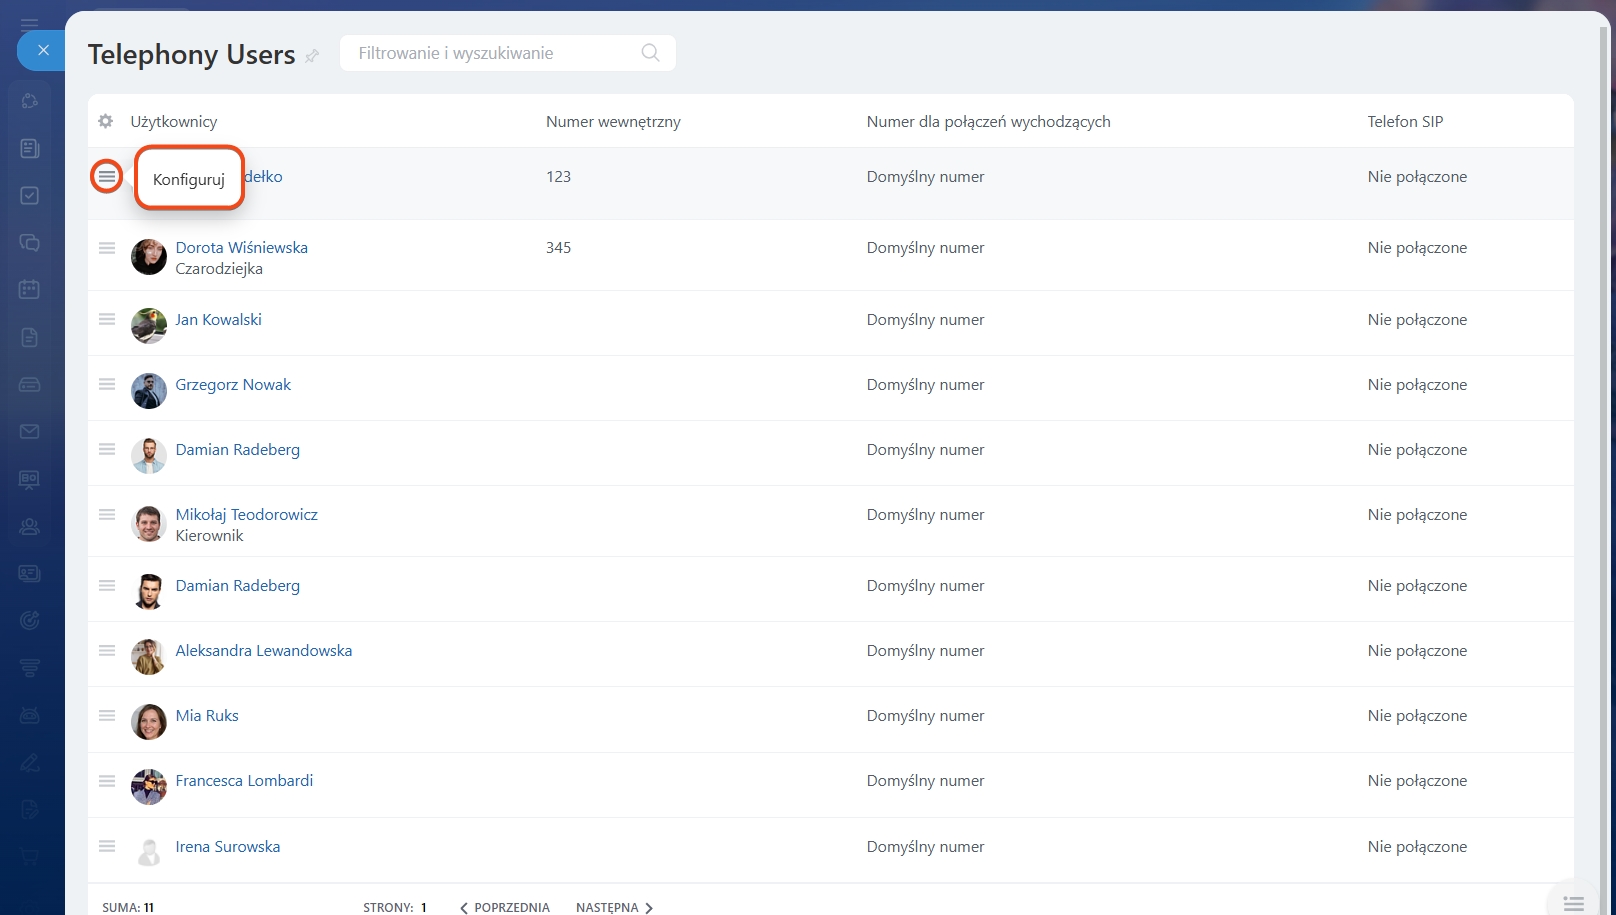This screenshot has height=915, width=1616.
Task: Sort by Numer wewnętrzny column header
Action: [613, 121]
